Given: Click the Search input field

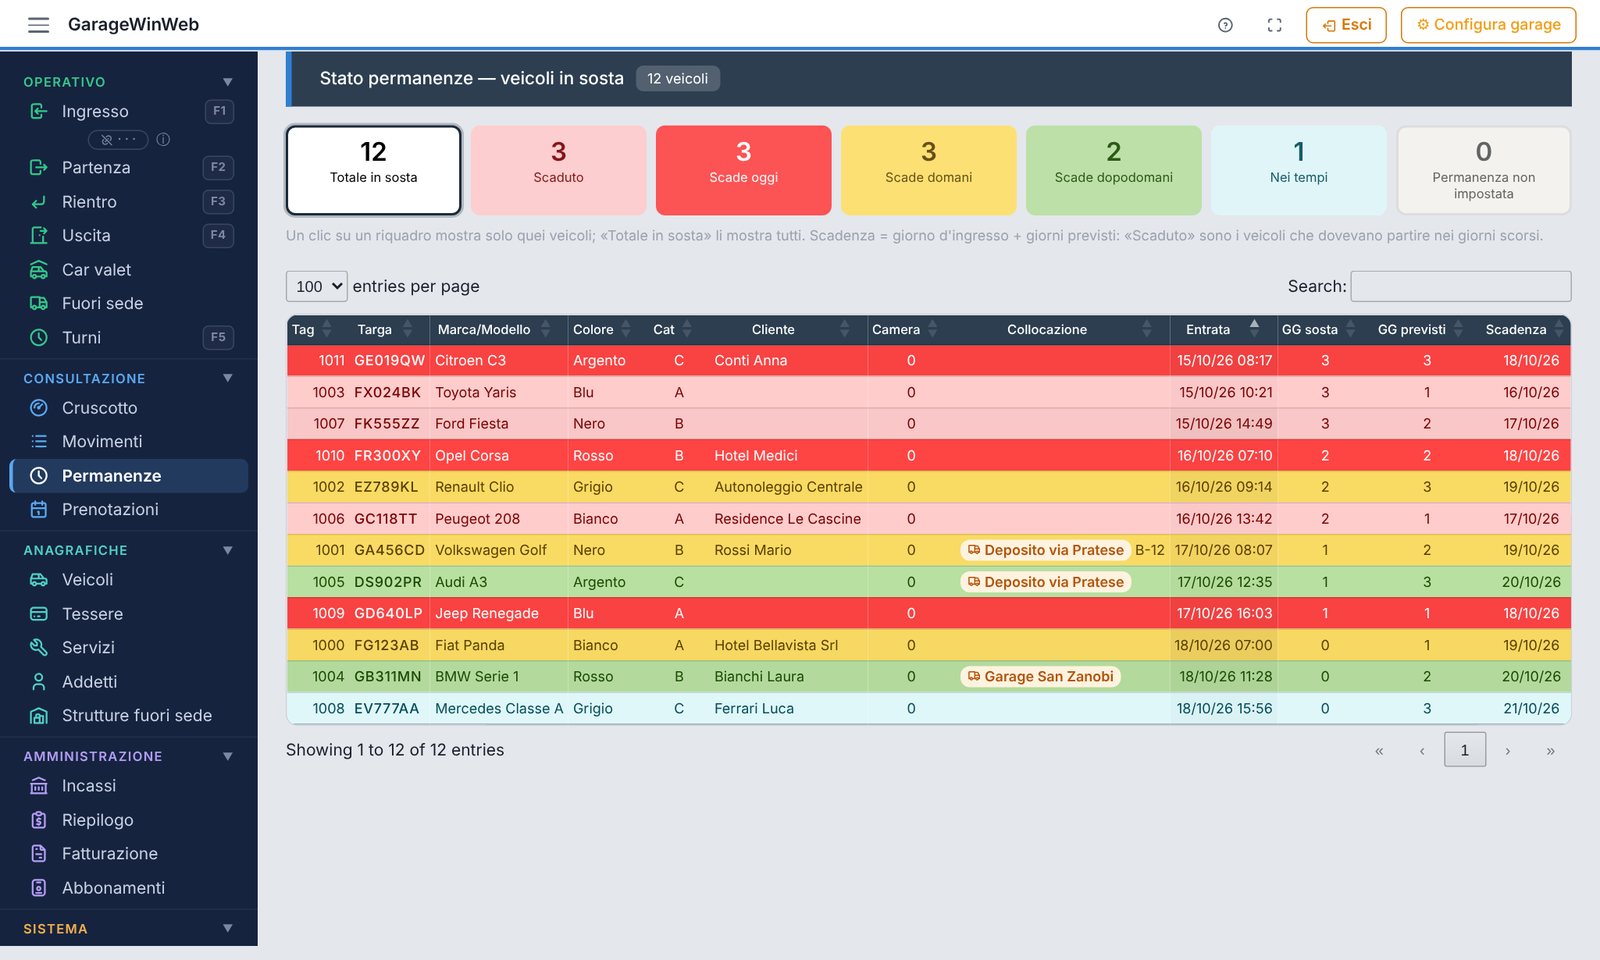Looking at the screenshot, I should click(x=1460, y=286).
